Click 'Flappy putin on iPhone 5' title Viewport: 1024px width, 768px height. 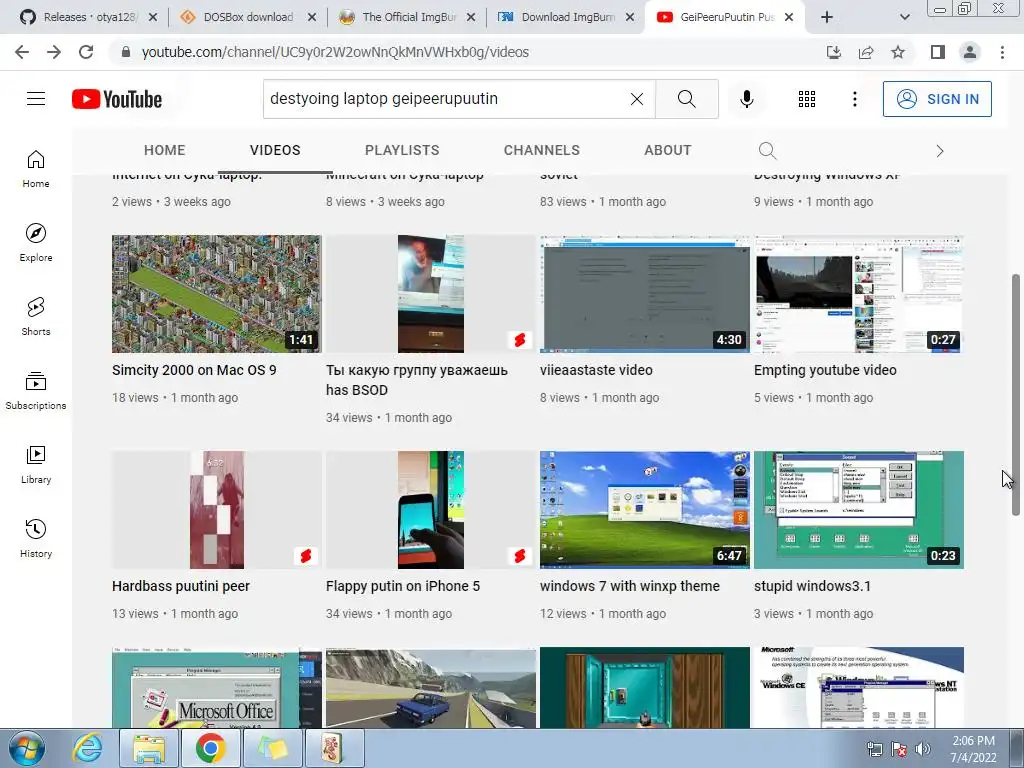(403, 586)
